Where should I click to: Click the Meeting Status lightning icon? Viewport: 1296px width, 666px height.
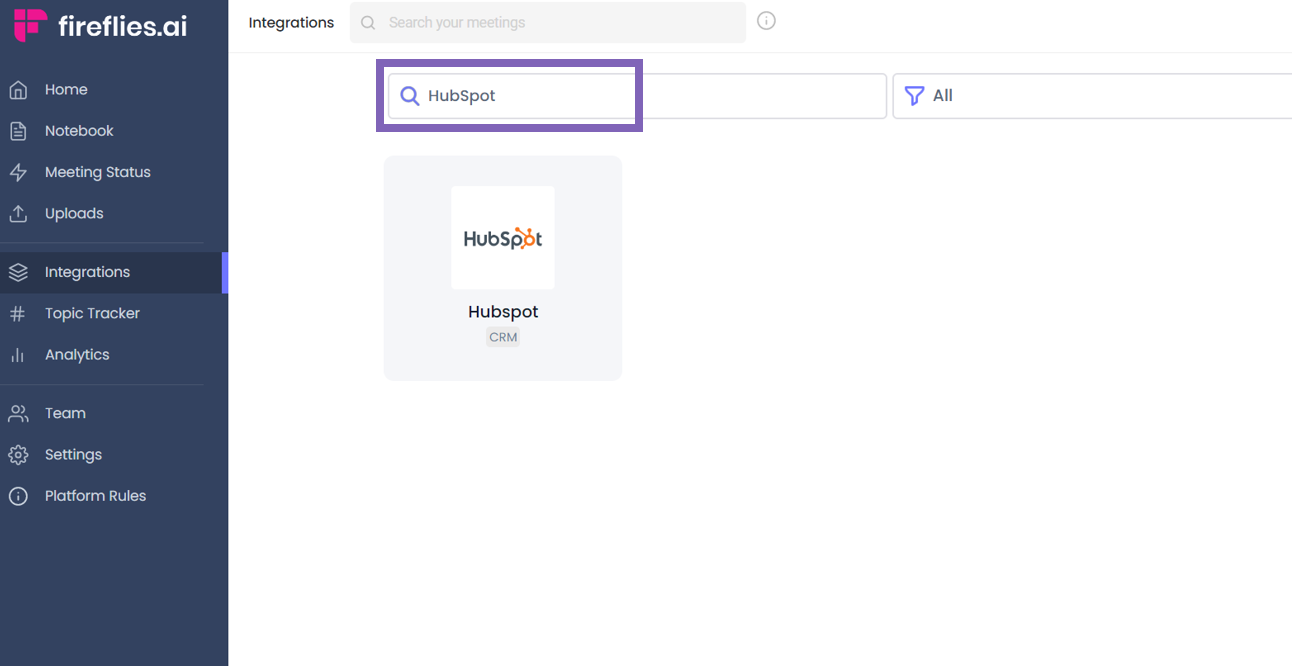click(x=19, y=171)
